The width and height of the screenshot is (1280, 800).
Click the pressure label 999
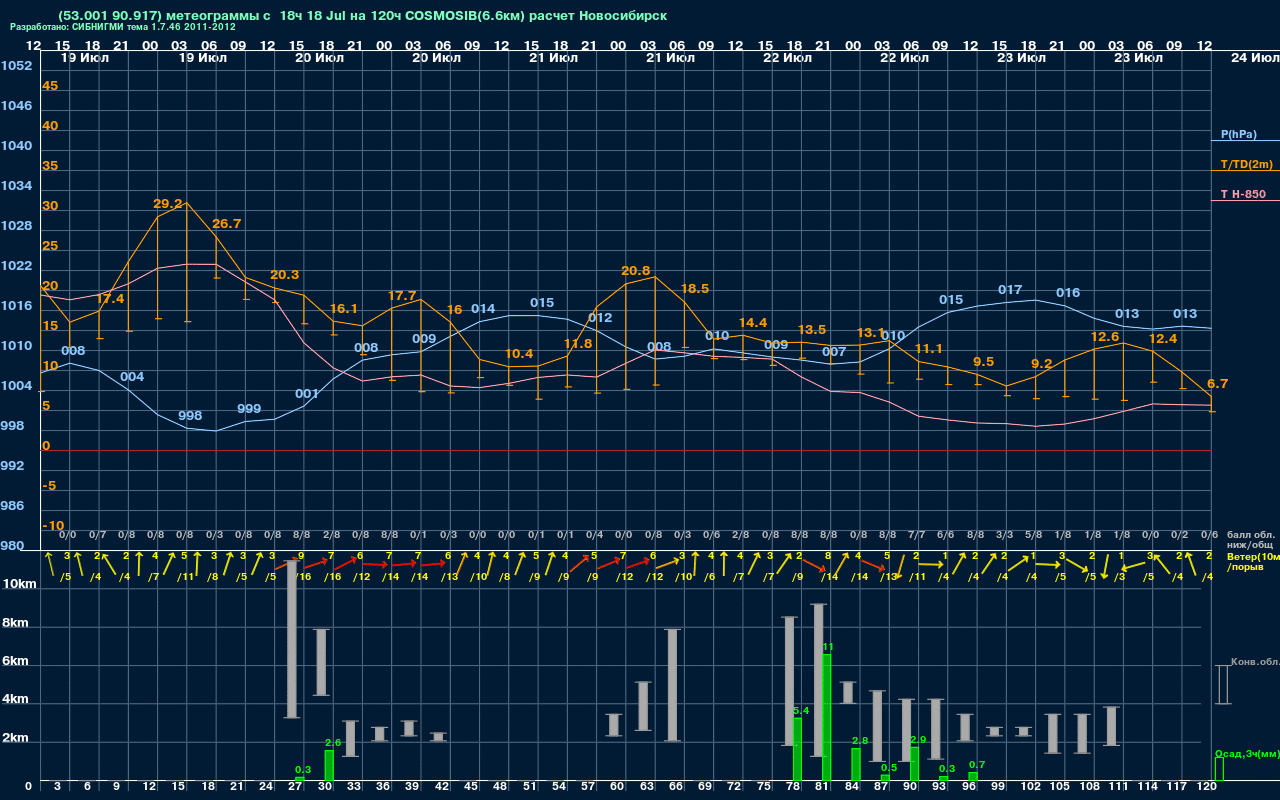(249, 409)
